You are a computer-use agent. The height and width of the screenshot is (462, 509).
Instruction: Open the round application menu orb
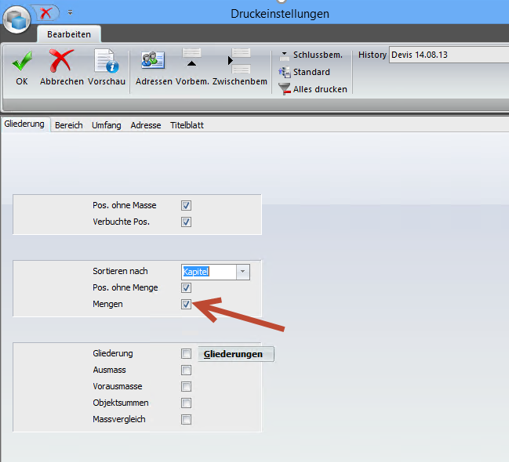pos(17,20)
